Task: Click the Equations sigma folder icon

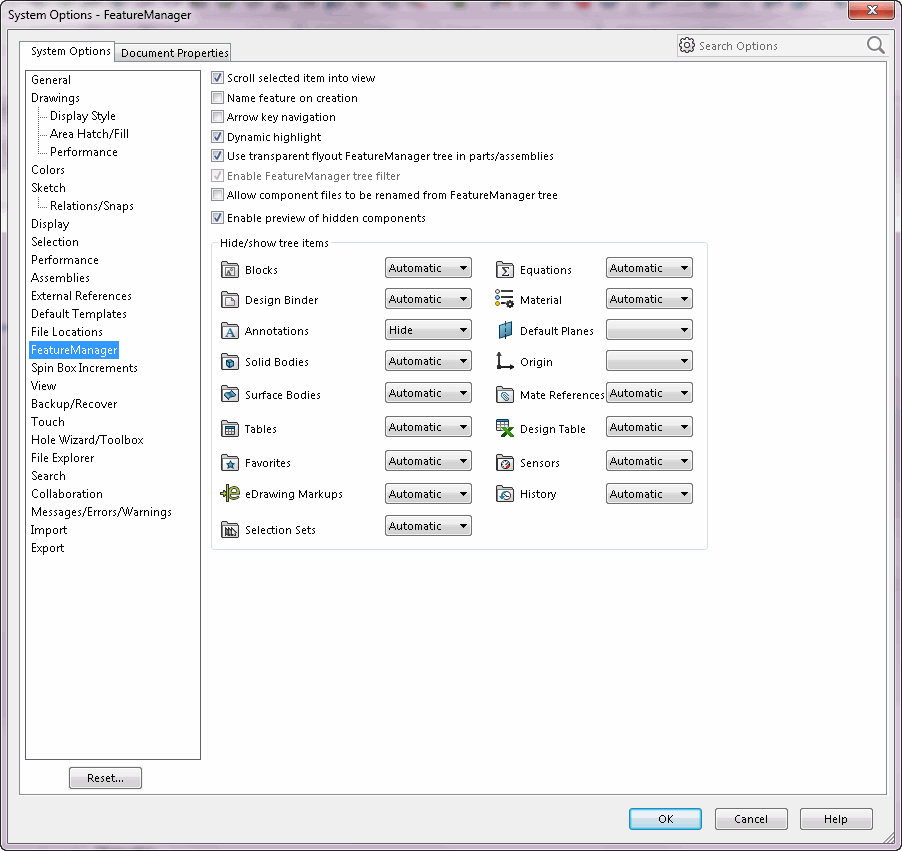Action: tap(504, 269)
